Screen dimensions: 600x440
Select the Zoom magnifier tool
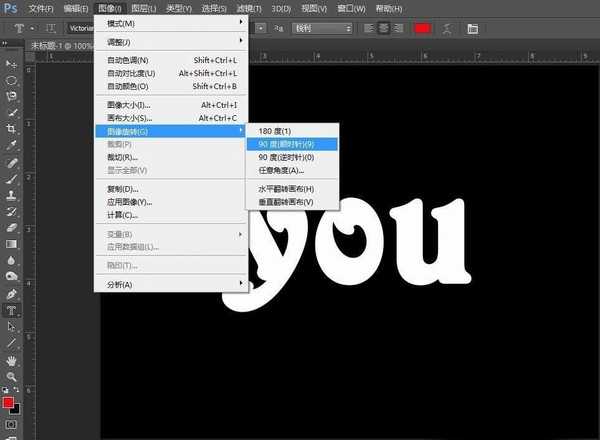[12, 376]
